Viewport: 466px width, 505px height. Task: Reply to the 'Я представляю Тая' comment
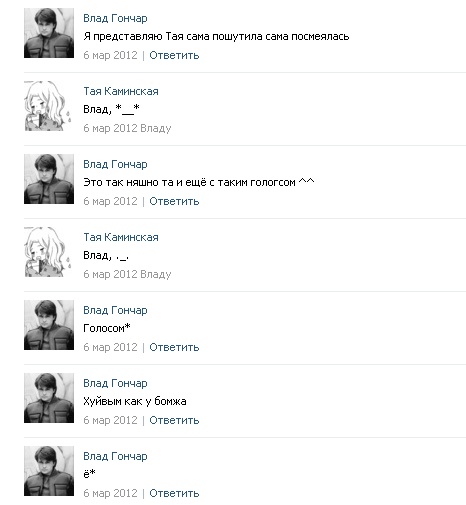(174, 55)
